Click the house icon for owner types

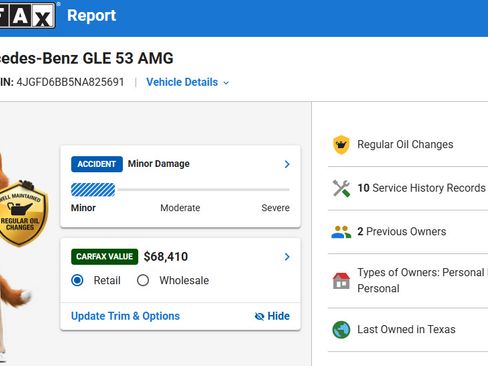[x=341, y=280]
